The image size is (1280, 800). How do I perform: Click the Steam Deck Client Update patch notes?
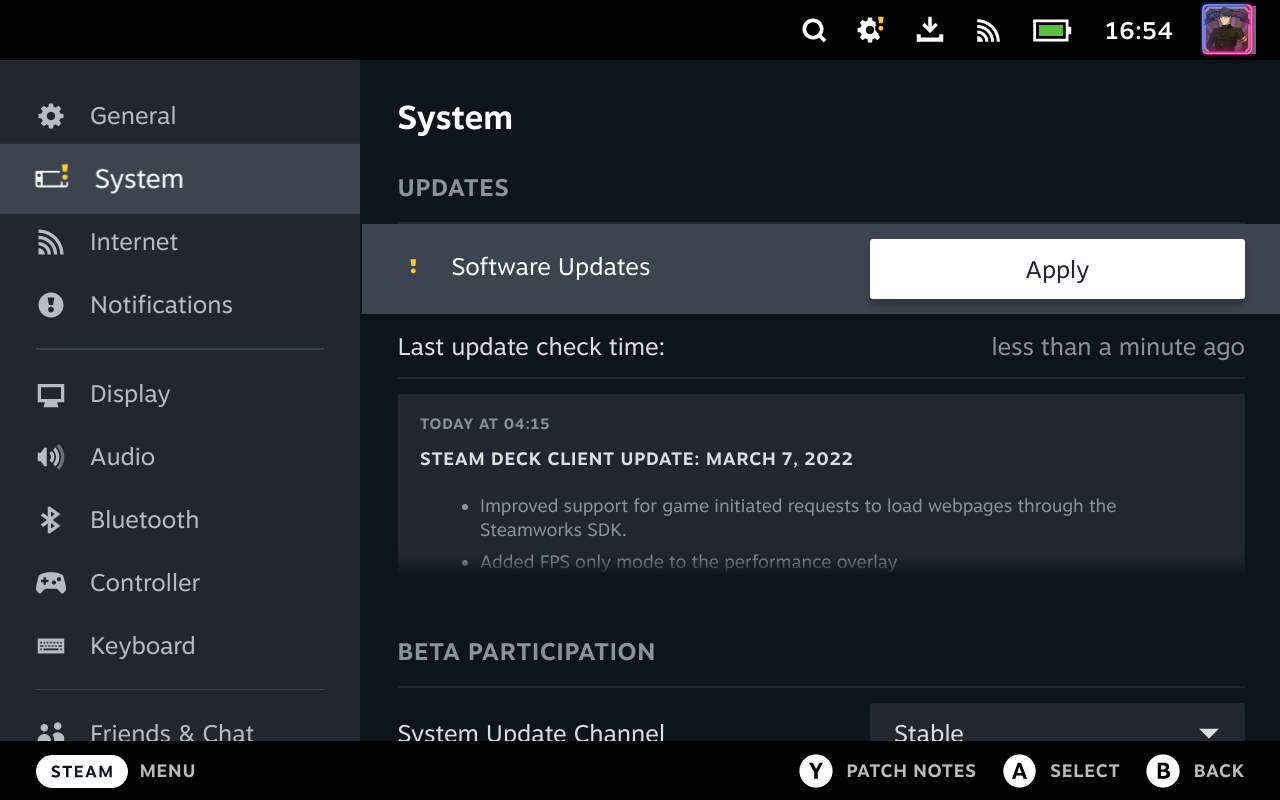[x=821, y=482]
